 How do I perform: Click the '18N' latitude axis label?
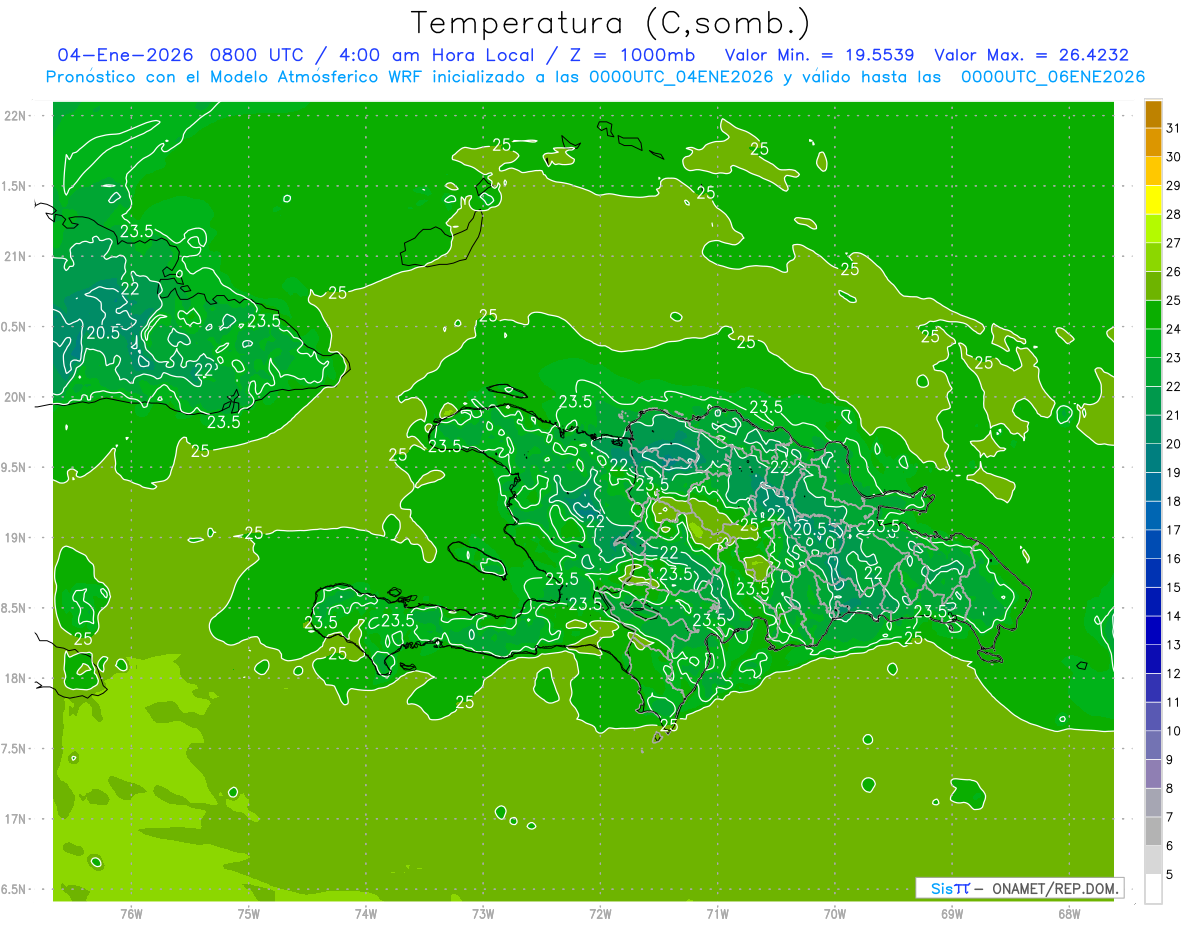(16, 678)
